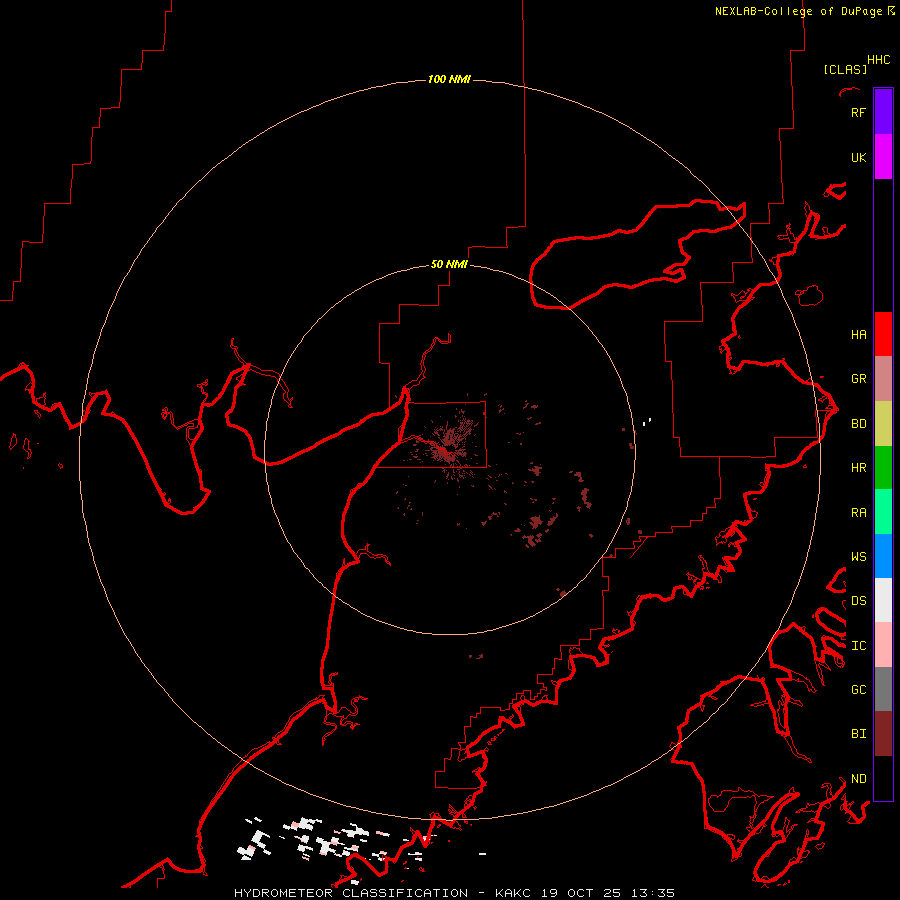Select the GC gray legend swatch

pyautogui.click(x=883, y=689)
